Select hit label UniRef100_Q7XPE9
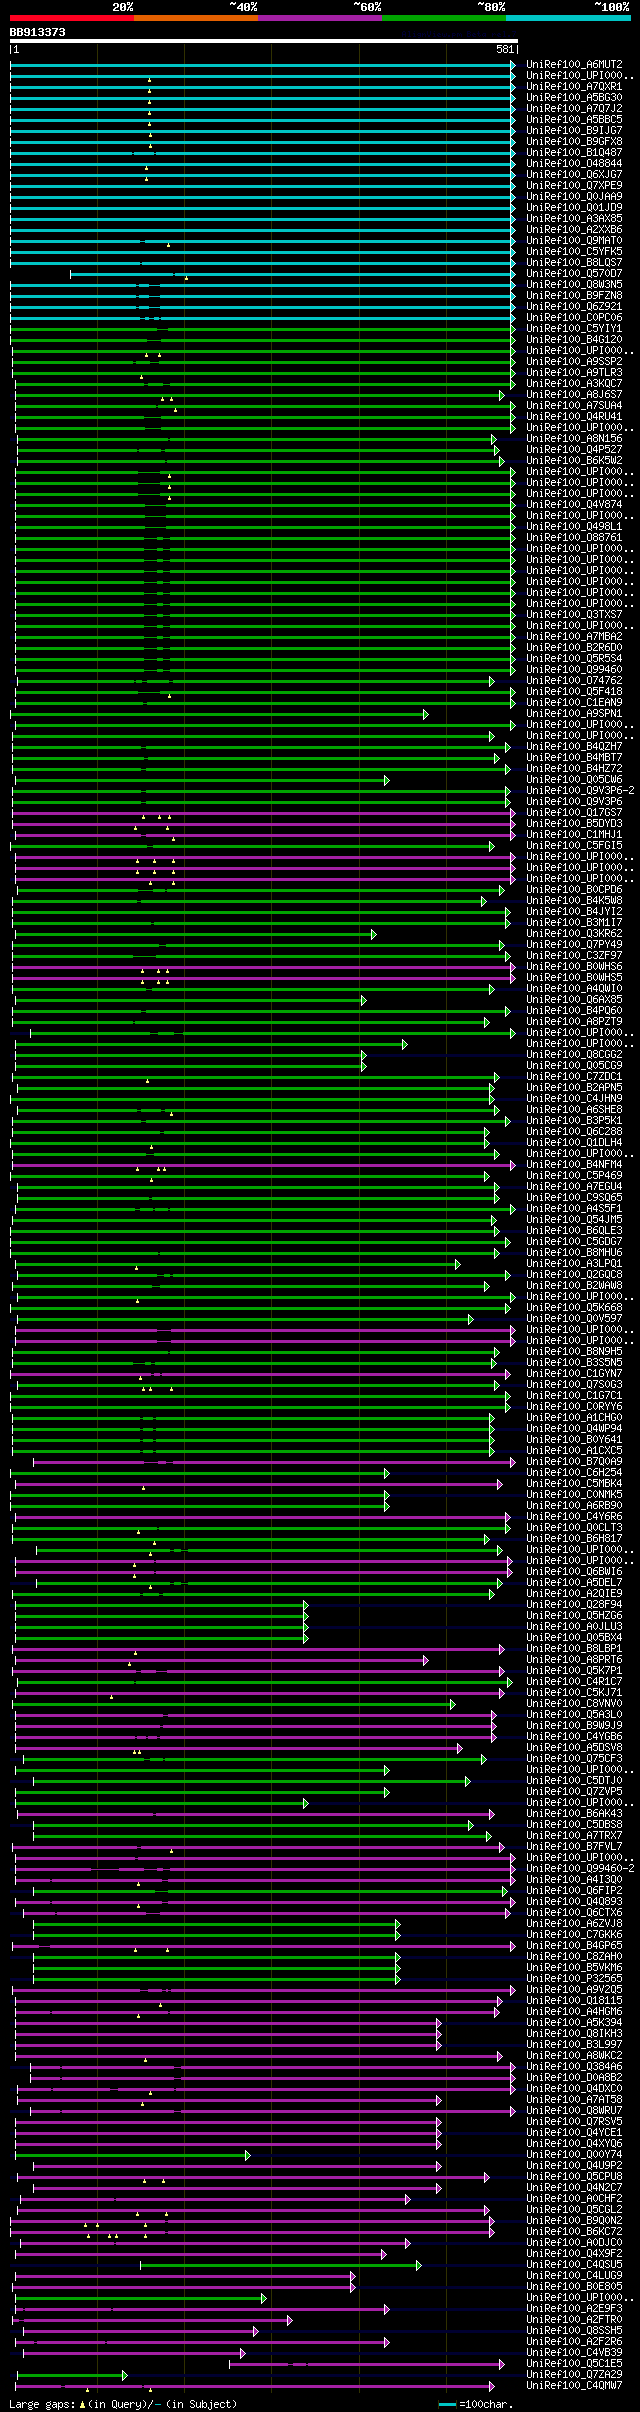 pyautogui.click(x=574, y=186)
